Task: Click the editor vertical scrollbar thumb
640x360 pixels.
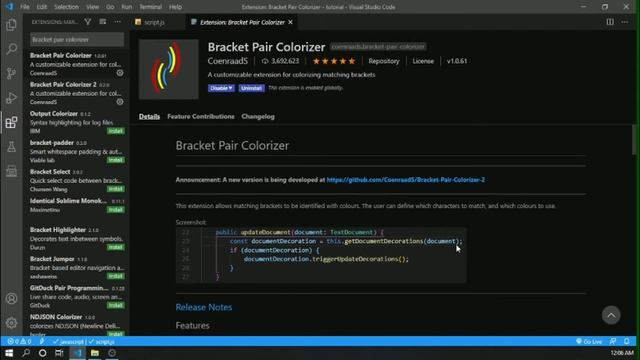Action: coord(634,140)
